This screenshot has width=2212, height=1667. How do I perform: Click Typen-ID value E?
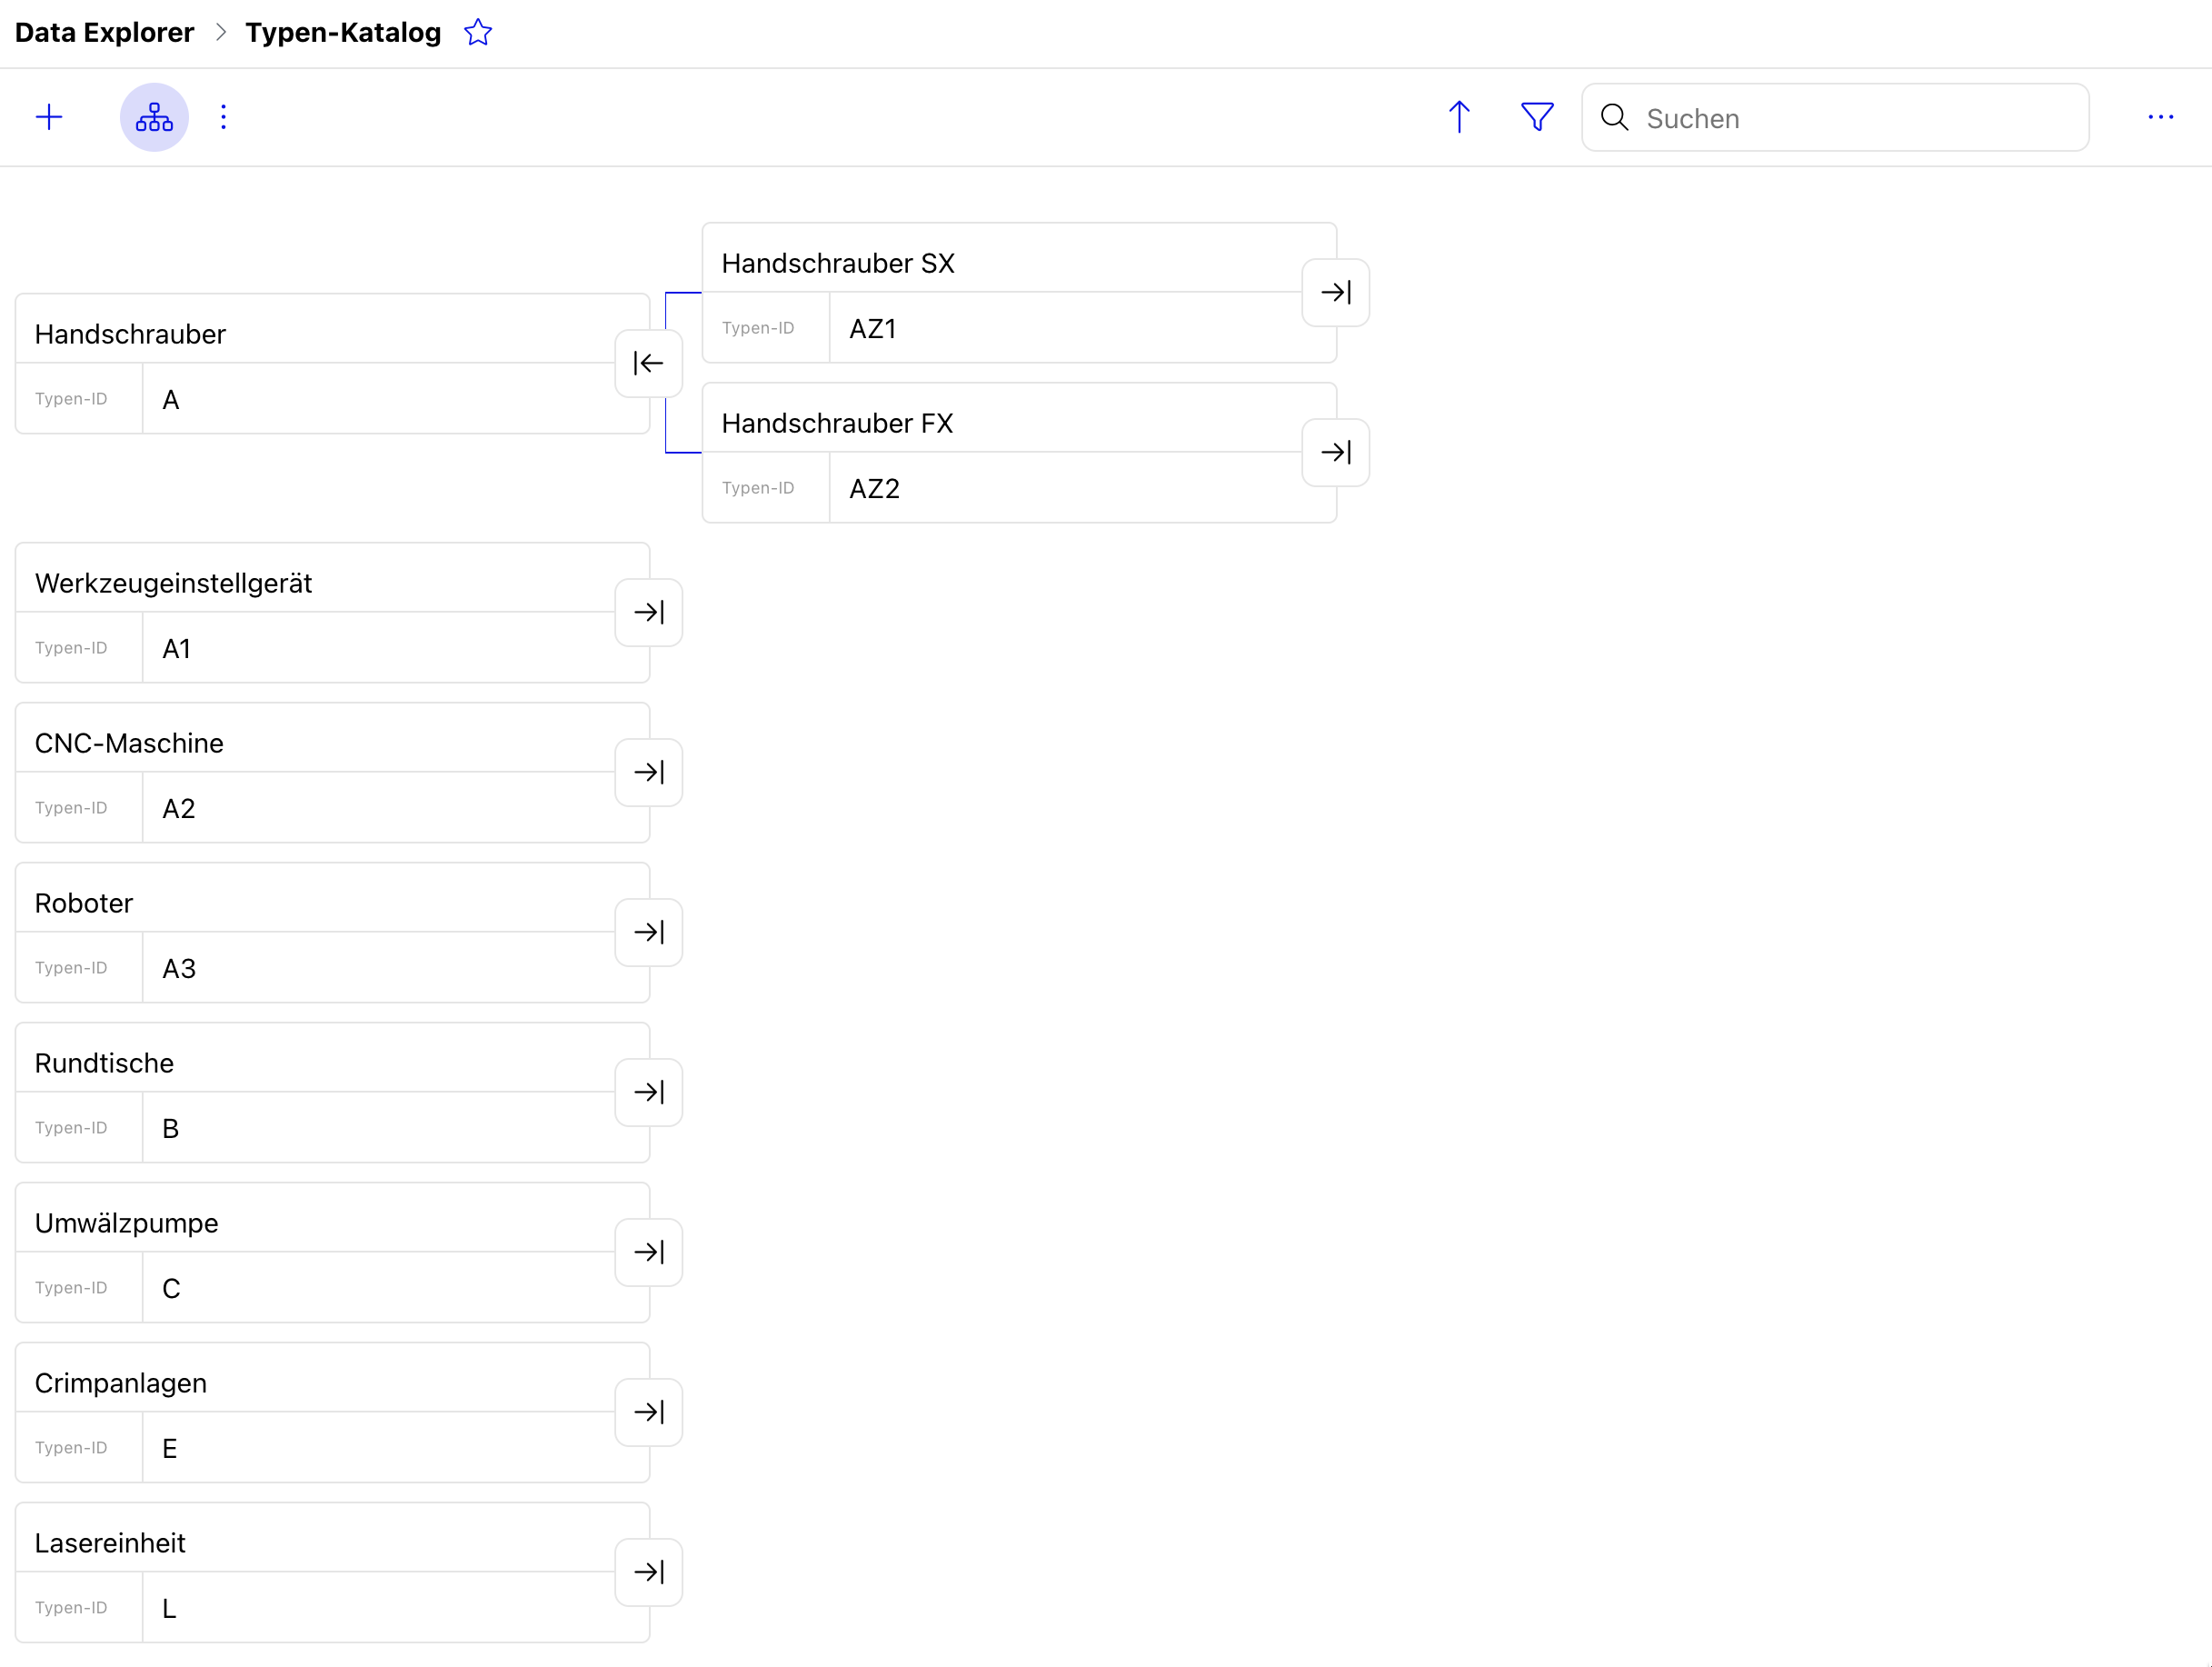pyautogui.click(x=169, y=1449)
